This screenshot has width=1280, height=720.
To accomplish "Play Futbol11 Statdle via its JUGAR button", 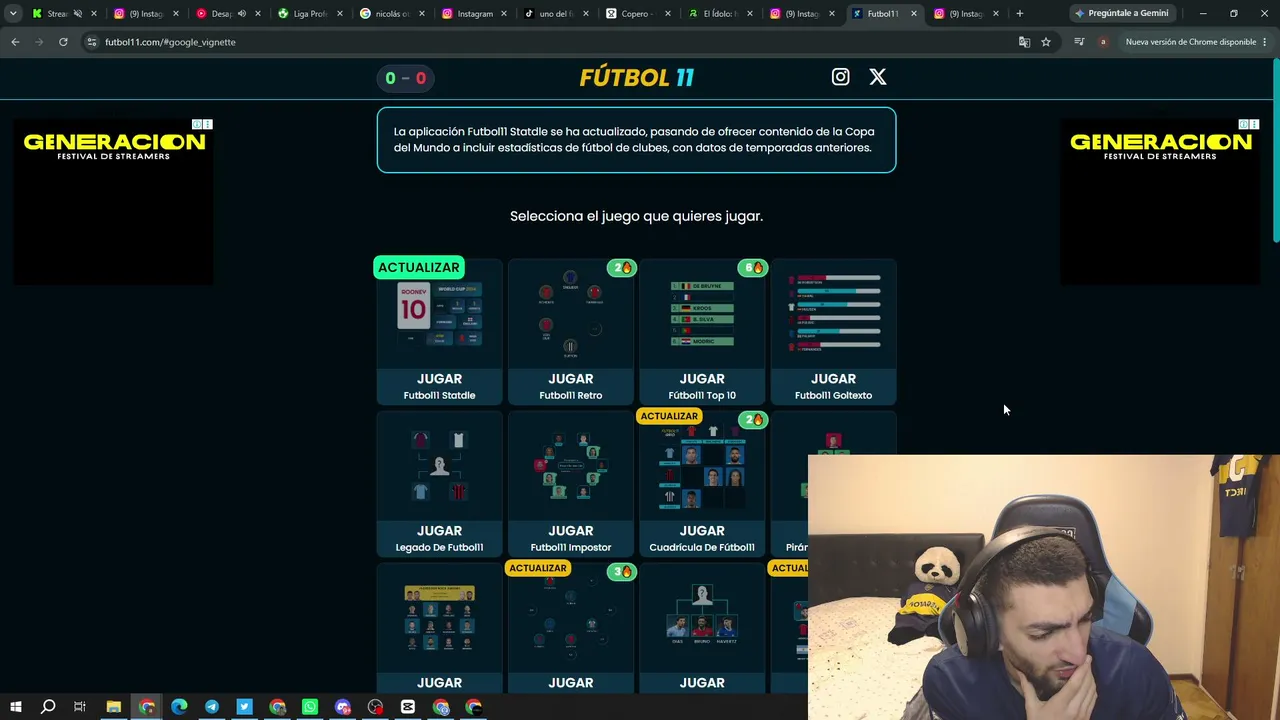I will point(439,379).
